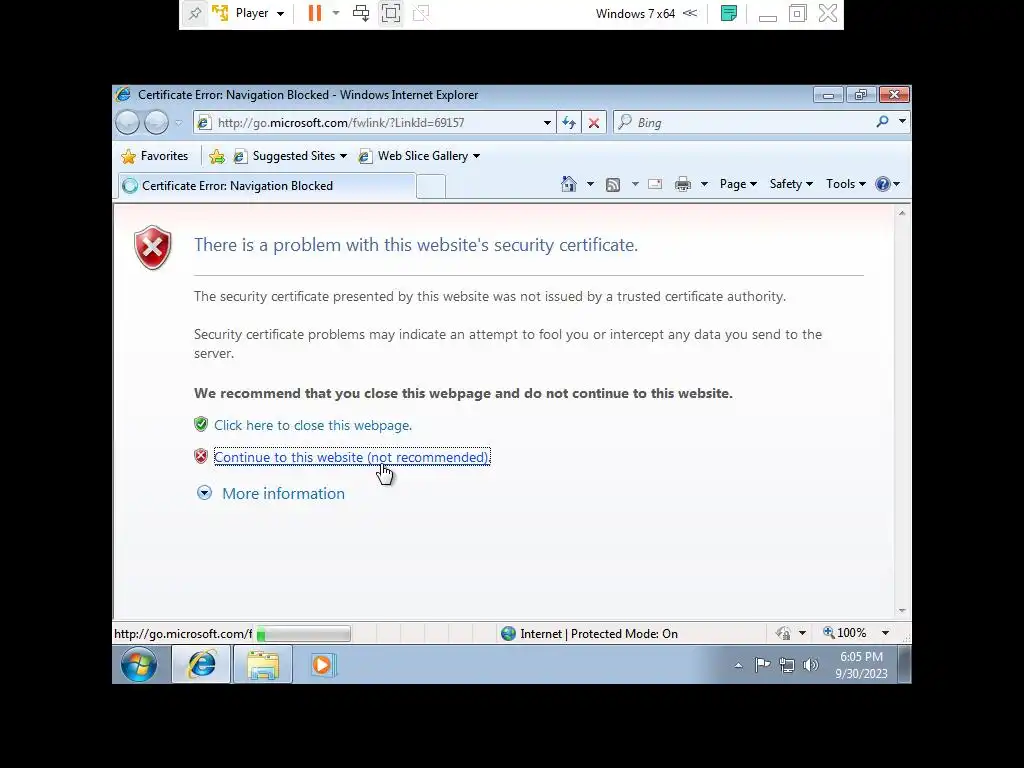Viewport: 1024px width, 768px height.
Task: Open Web Slice Gallery
Action: (419, 156)
